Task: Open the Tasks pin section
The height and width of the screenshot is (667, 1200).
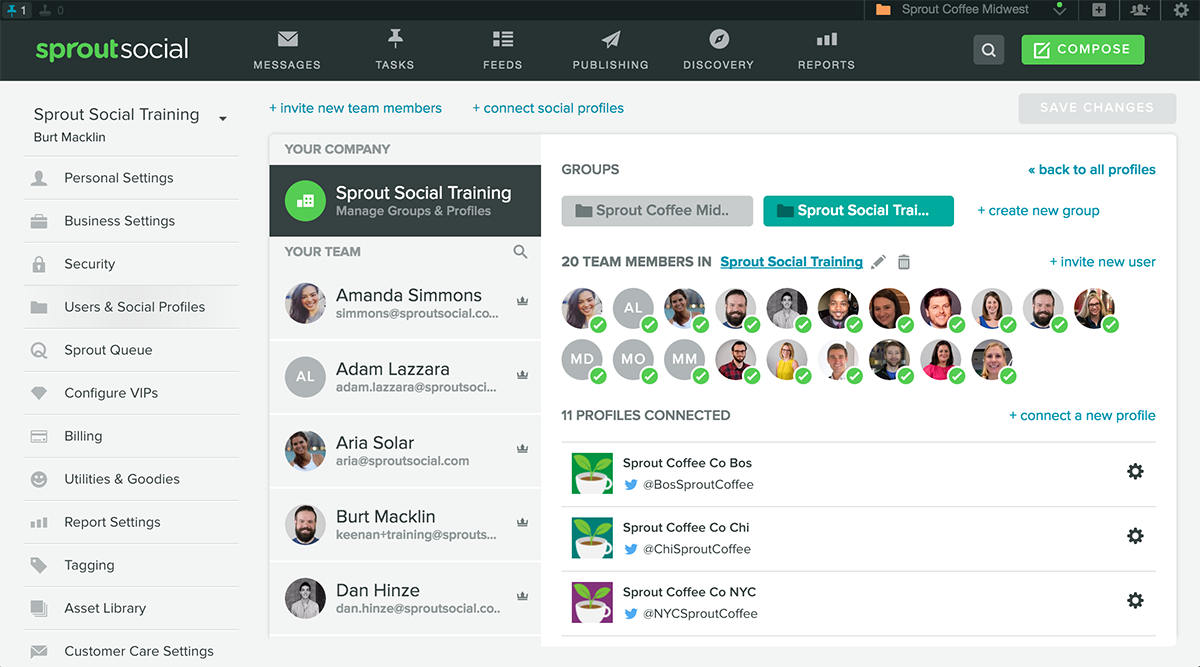Action: point(394,48)
